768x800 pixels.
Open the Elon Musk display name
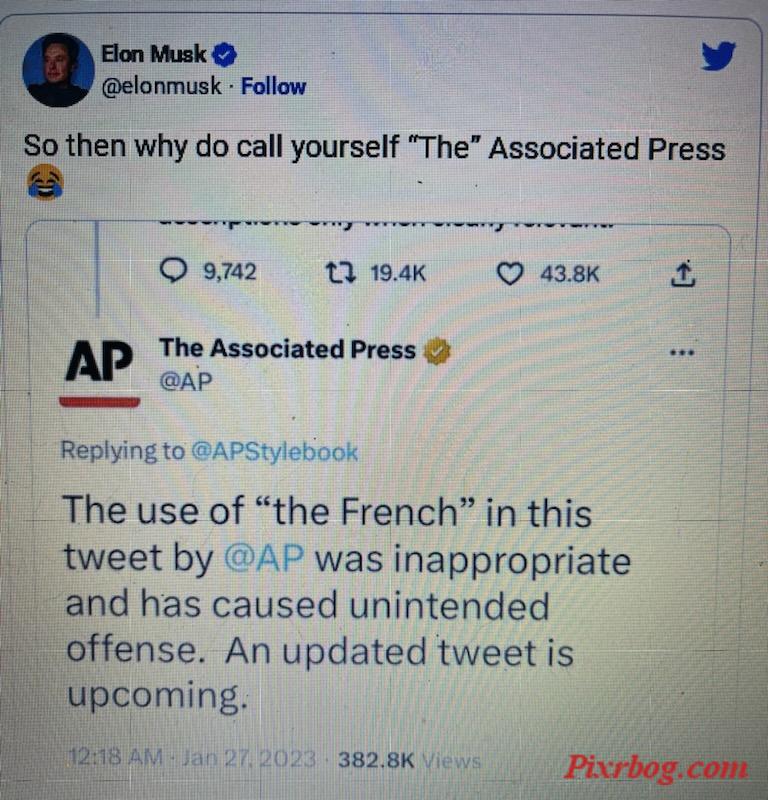tap(154, 54)
